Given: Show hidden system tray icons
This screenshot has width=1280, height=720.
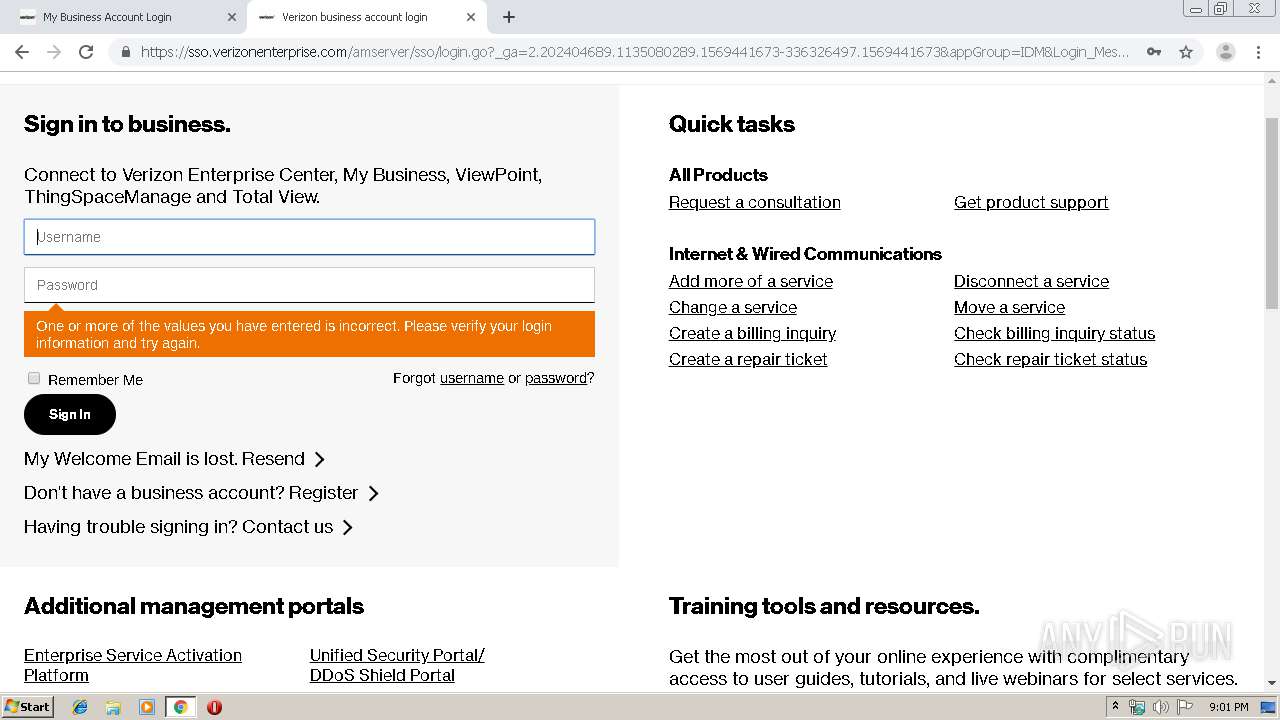Looking at the screenshot, I should [x=1115, y=707].
